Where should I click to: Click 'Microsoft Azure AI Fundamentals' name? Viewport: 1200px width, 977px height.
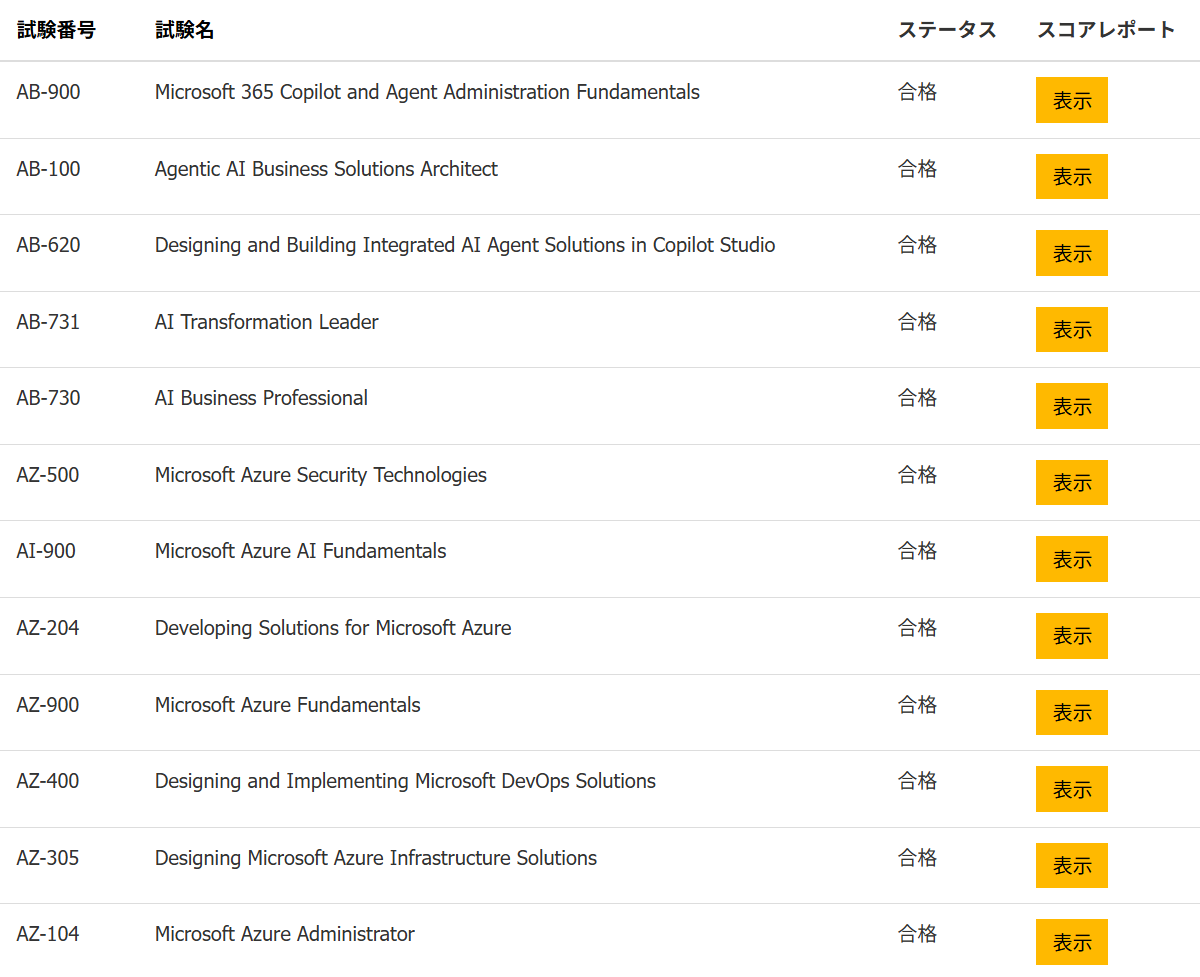pos(301,551)
